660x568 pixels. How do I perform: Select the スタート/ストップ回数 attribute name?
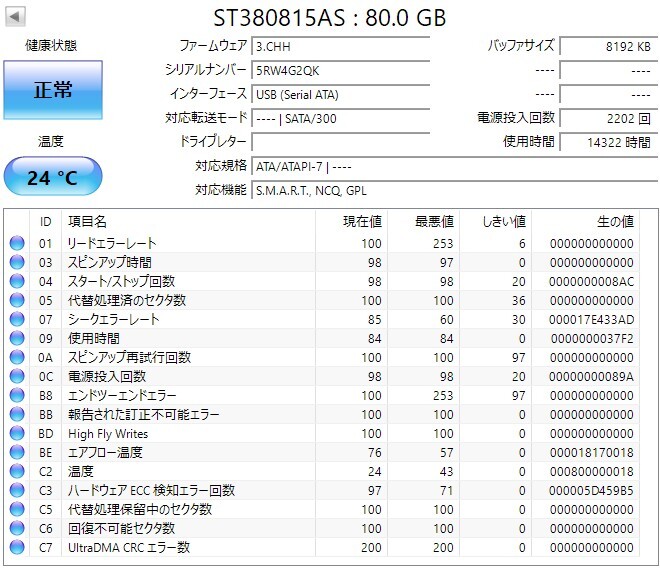[x=121, y=281]
